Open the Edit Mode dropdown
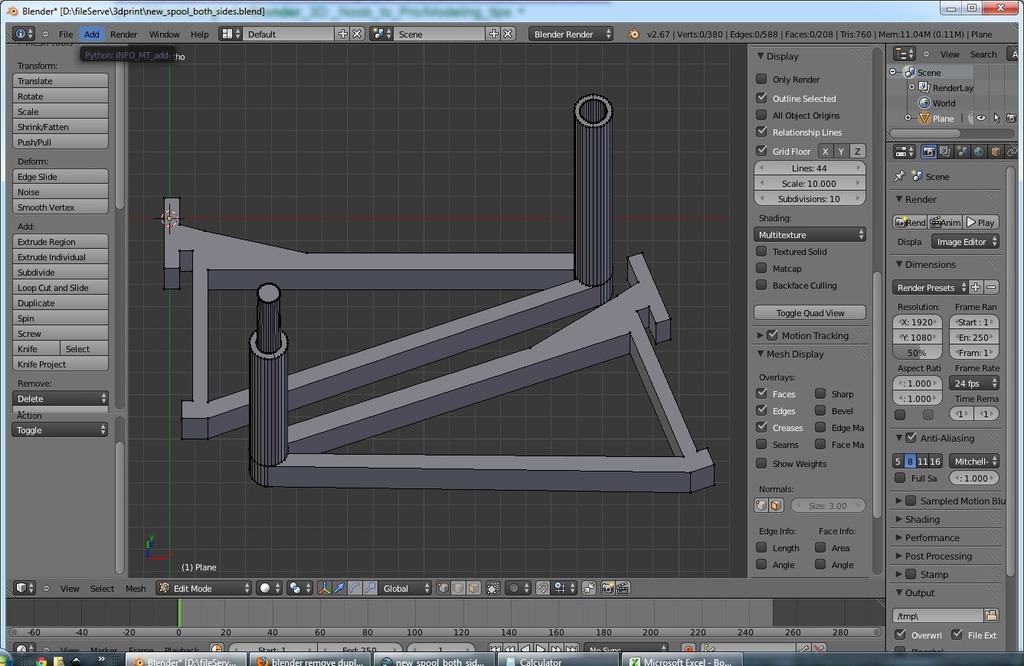 click(196, 588)
